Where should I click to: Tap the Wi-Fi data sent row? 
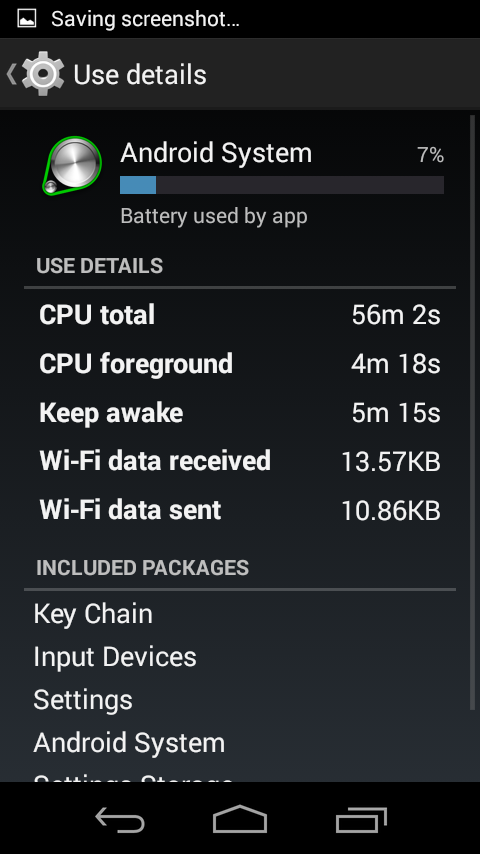point(240,510)
